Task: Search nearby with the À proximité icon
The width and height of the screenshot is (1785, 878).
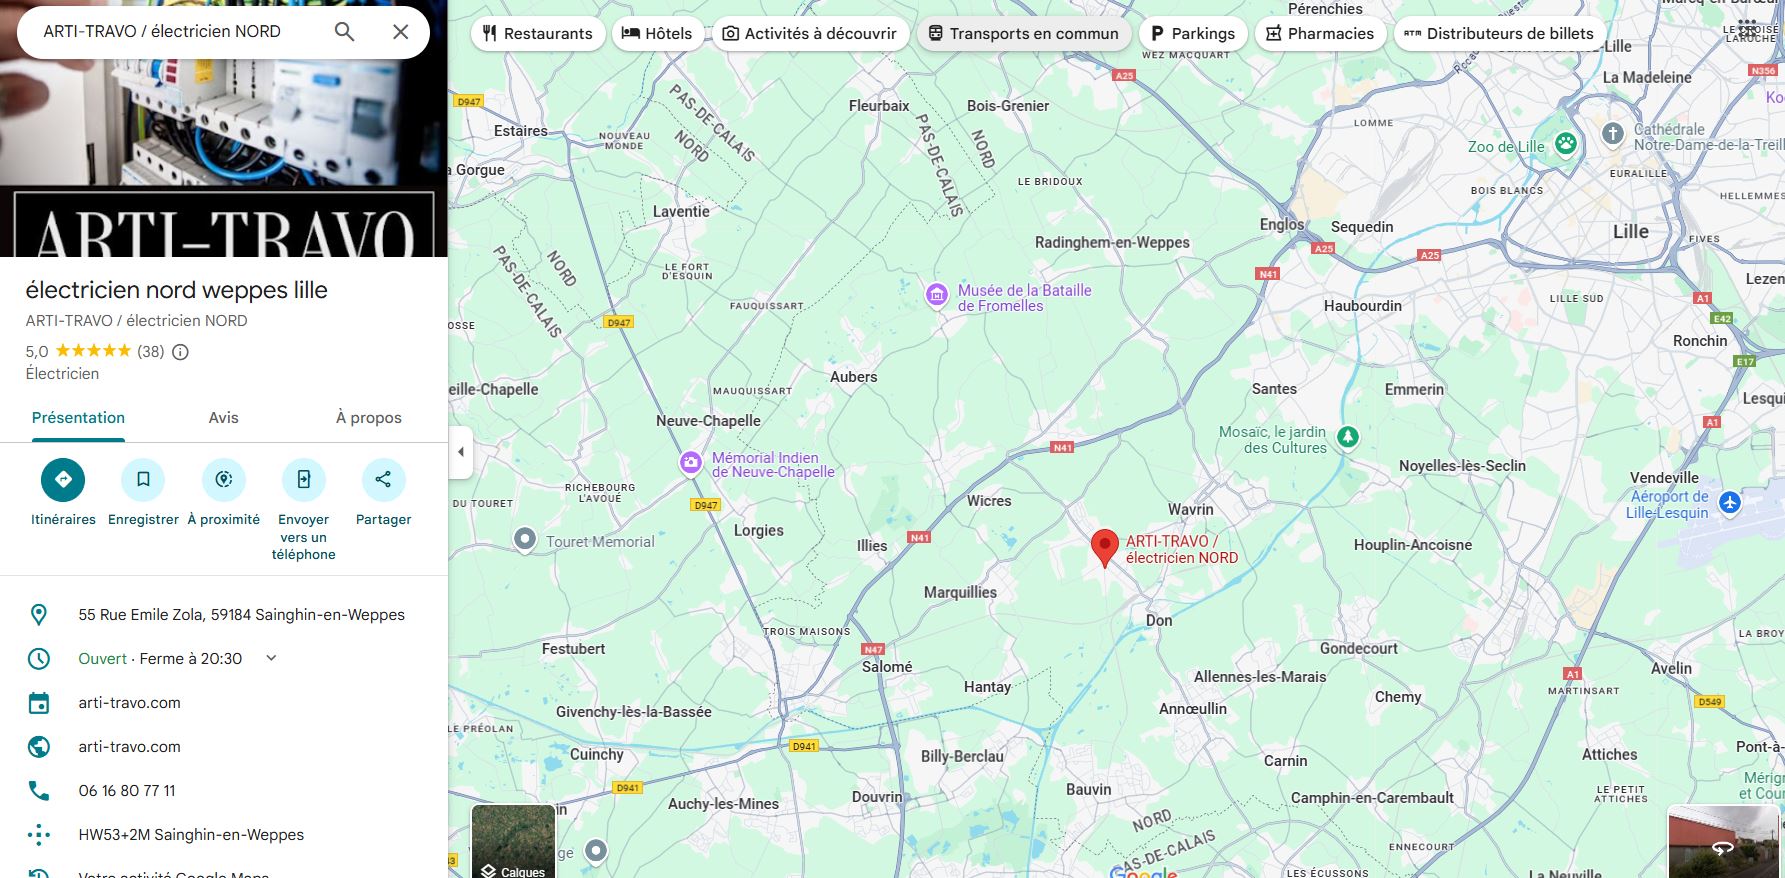Action: [224, 480]
